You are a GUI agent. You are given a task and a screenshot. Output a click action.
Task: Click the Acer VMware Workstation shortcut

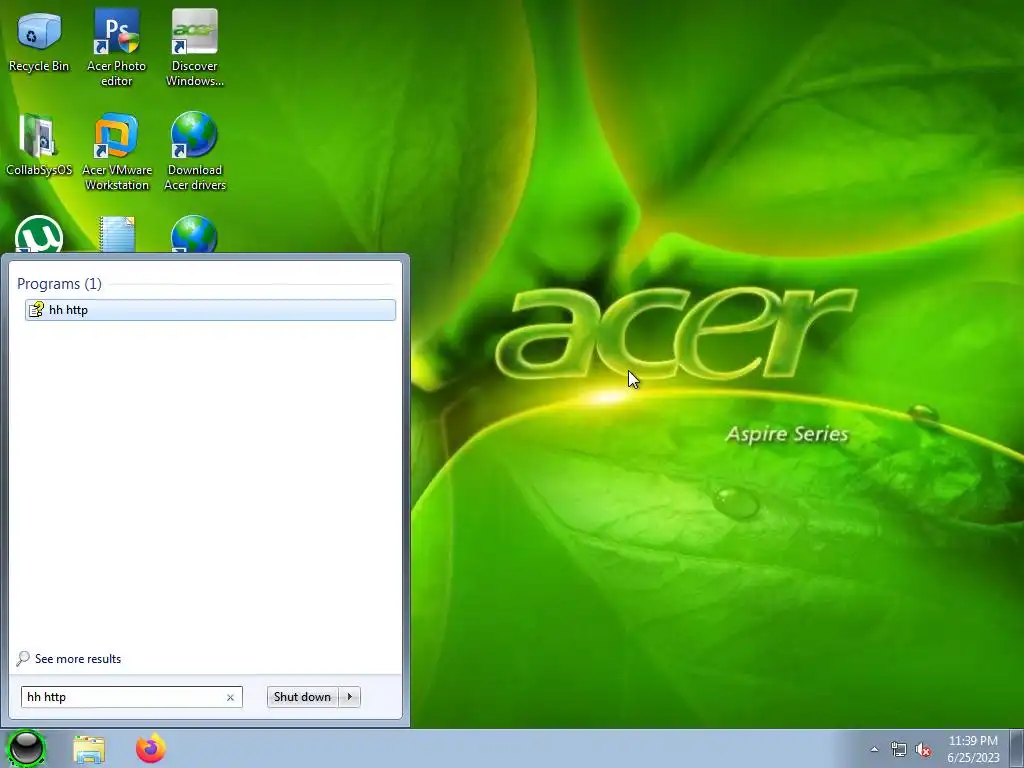click(116, 152)
